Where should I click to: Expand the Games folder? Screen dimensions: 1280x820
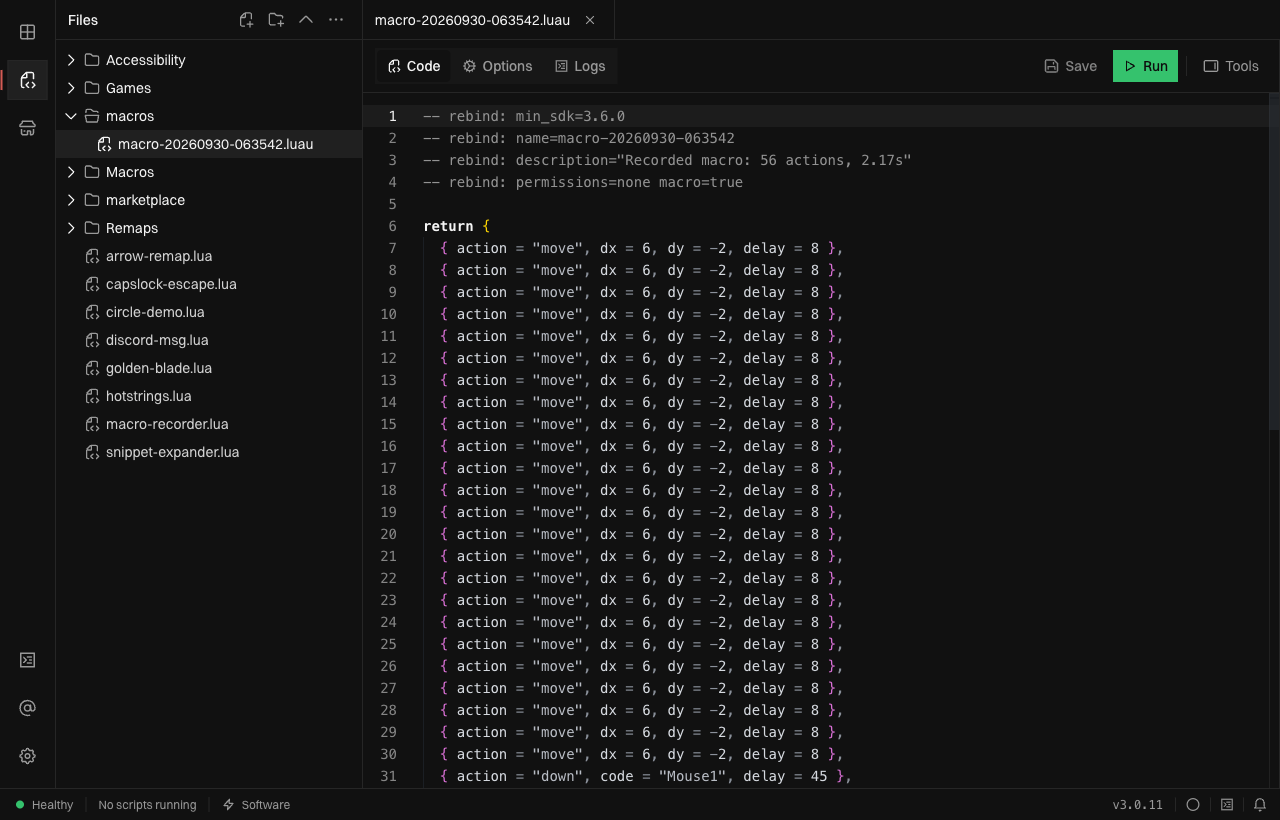click(x=209, y=88)
